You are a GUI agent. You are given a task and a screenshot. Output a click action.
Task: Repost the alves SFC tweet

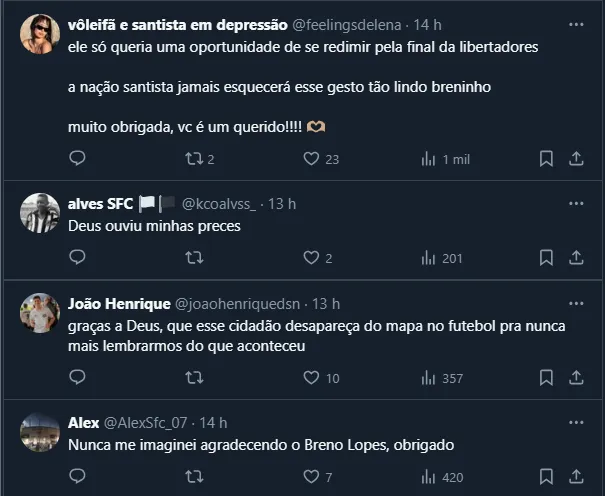[195, 258]
